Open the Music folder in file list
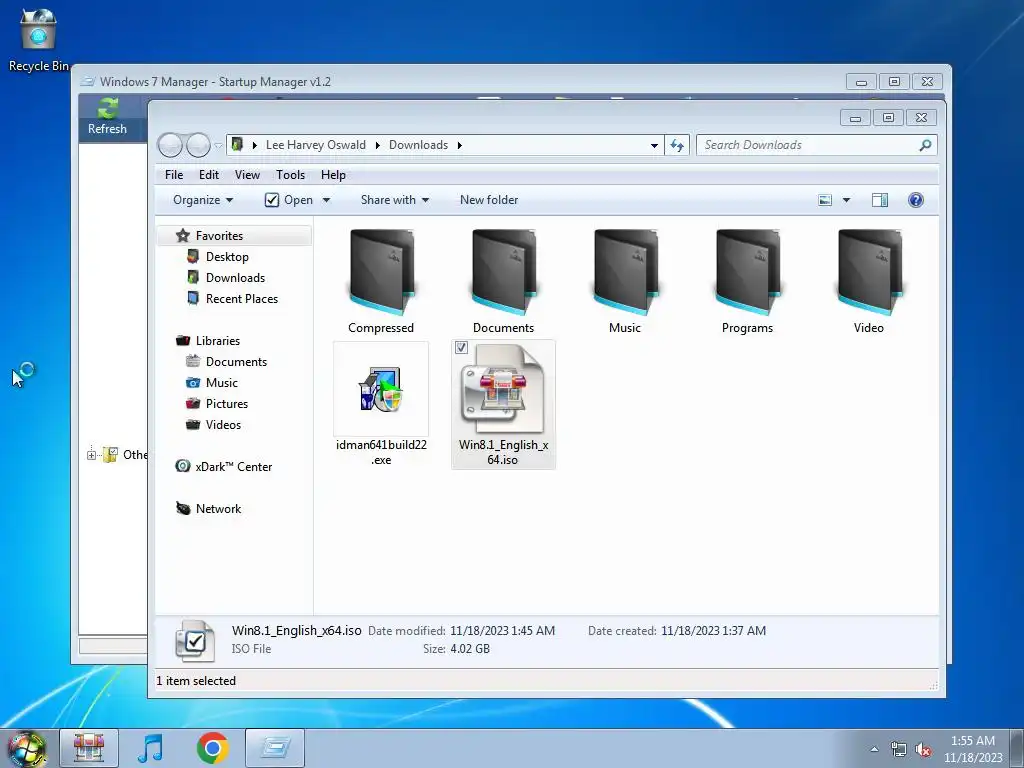 [x=625, y=281]
